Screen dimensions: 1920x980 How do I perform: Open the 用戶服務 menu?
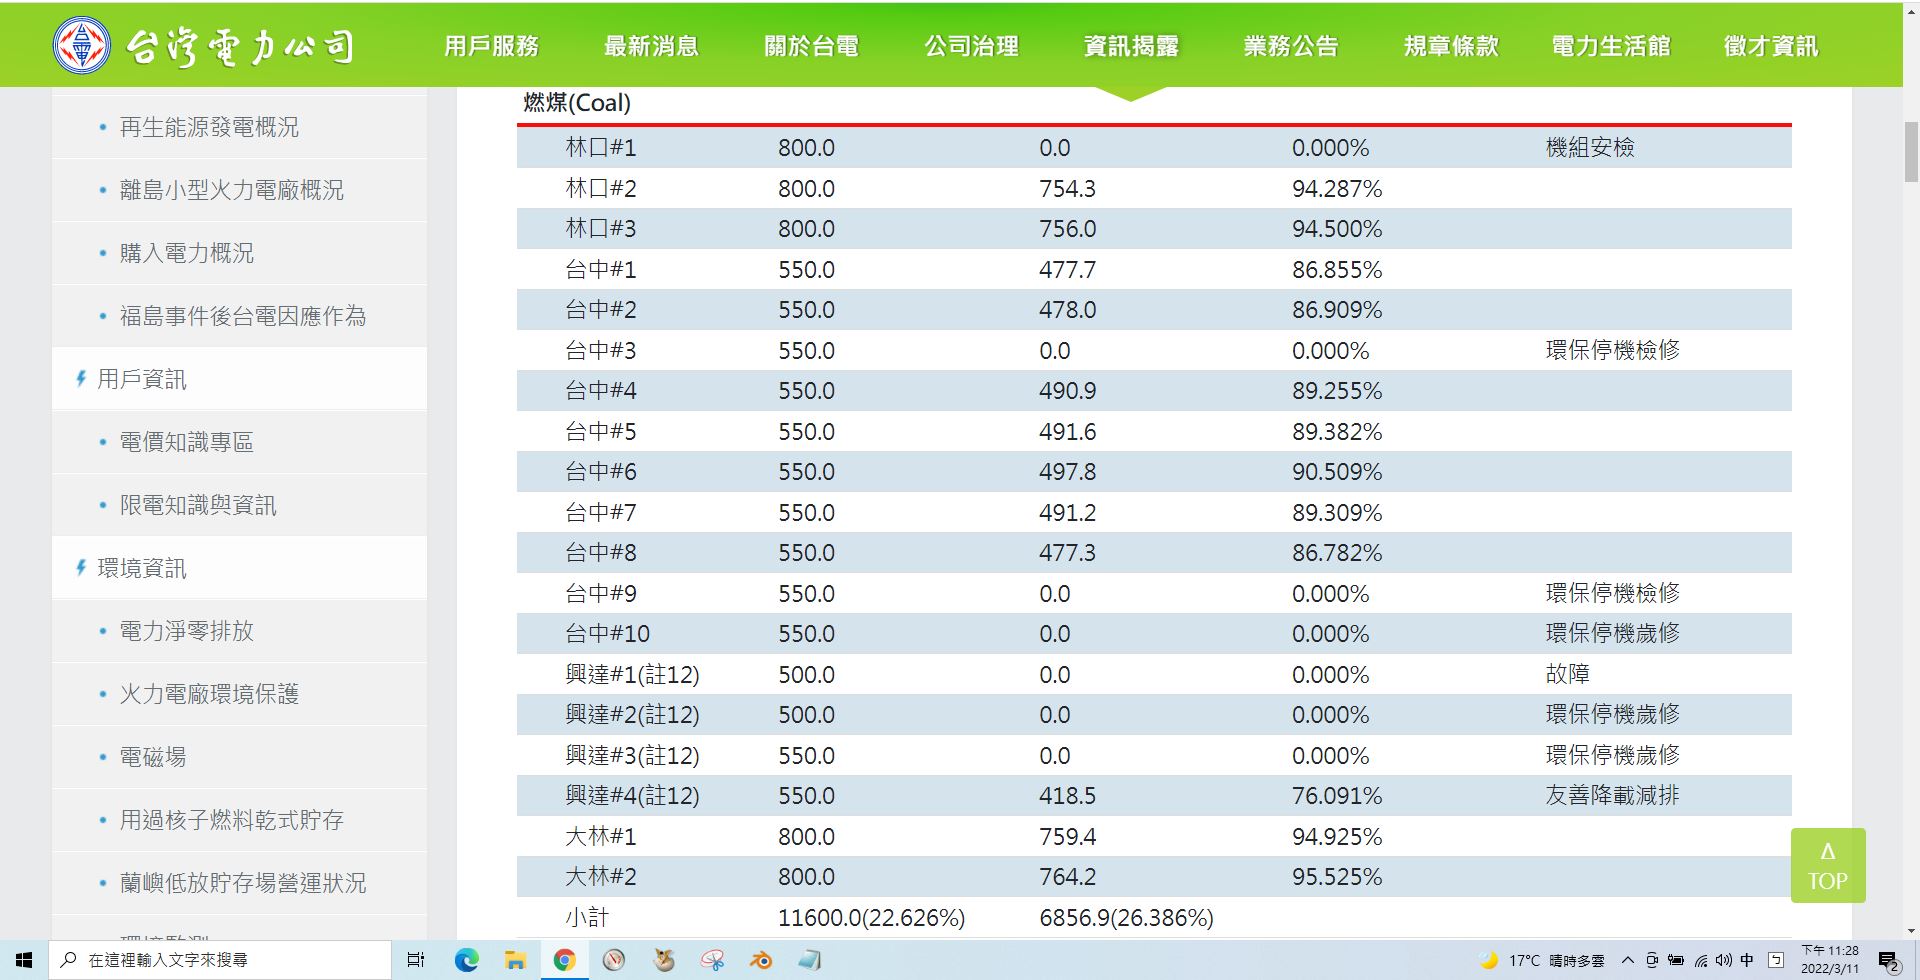[491, 46]
